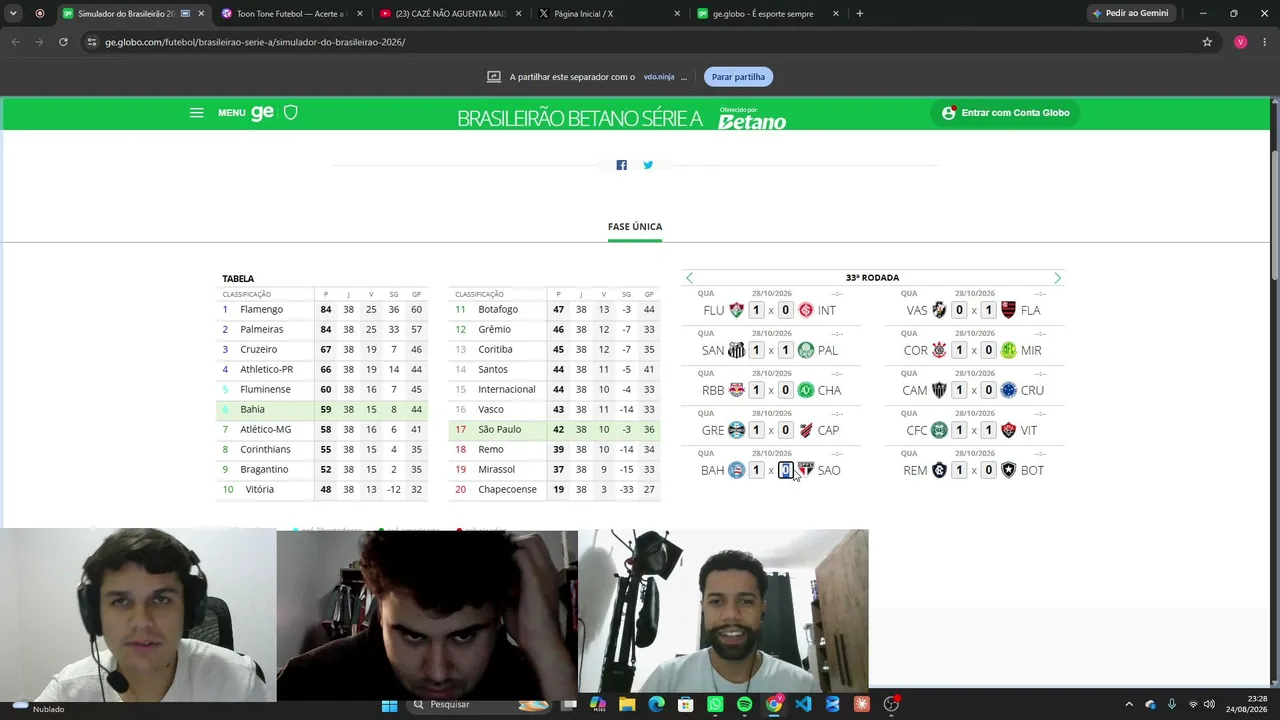Click the address bar URL
Viewport: 1280px width, 720px height.
coord(255,42)
